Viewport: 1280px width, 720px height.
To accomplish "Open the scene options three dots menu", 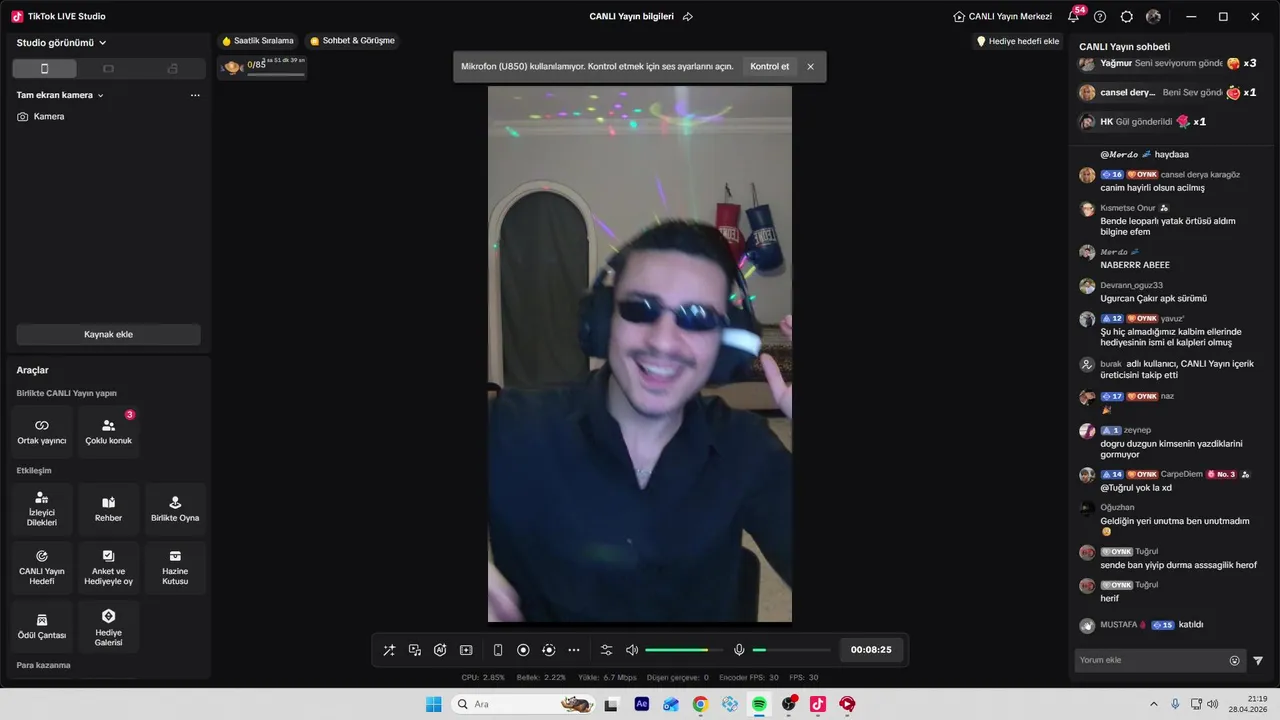I will pos(195,95).
